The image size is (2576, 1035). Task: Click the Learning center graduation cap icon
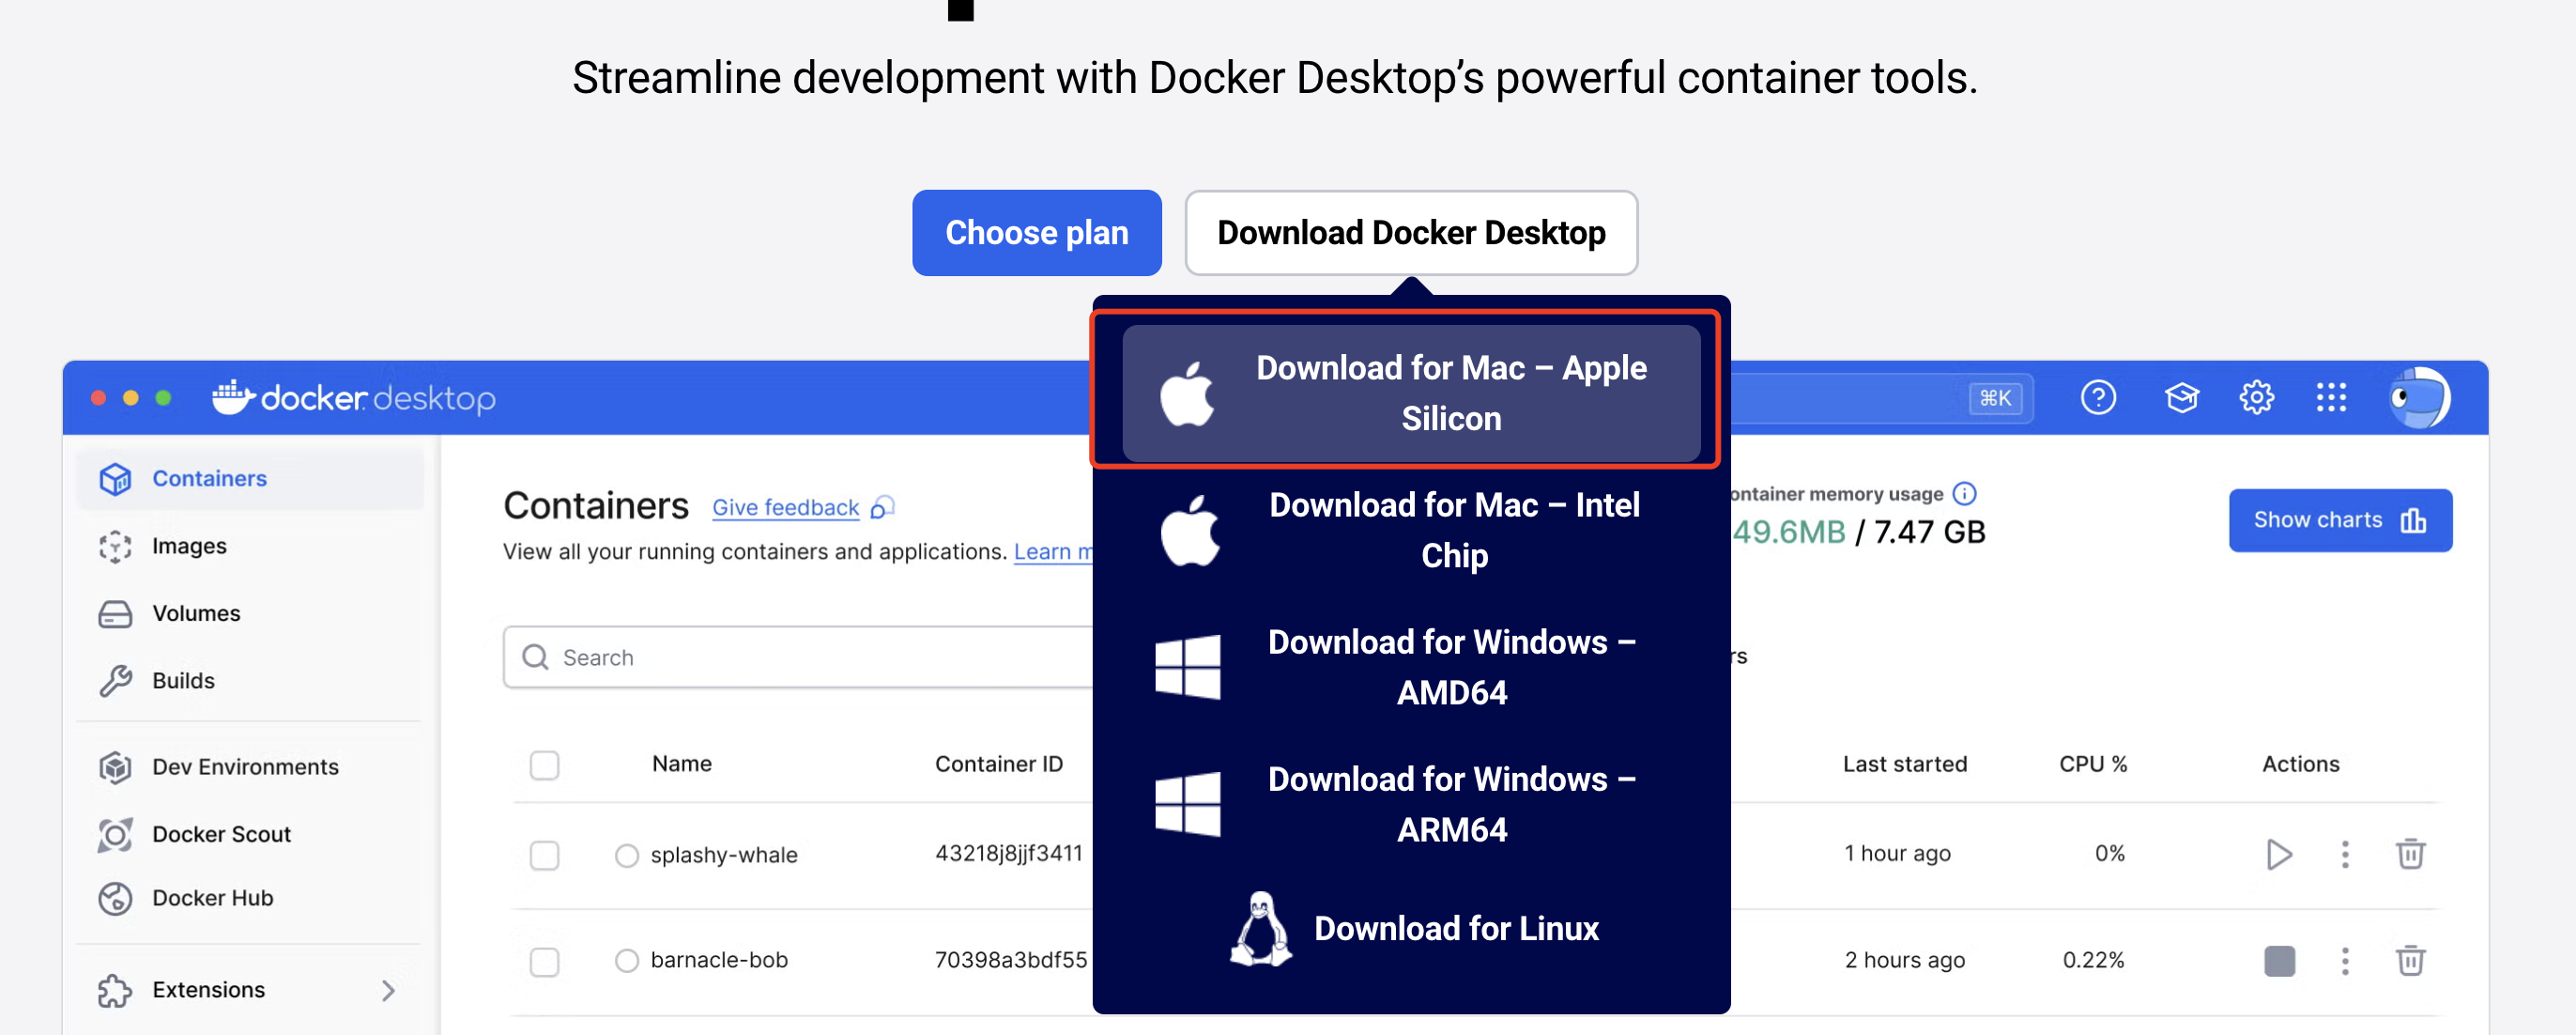coord(2181,398)
